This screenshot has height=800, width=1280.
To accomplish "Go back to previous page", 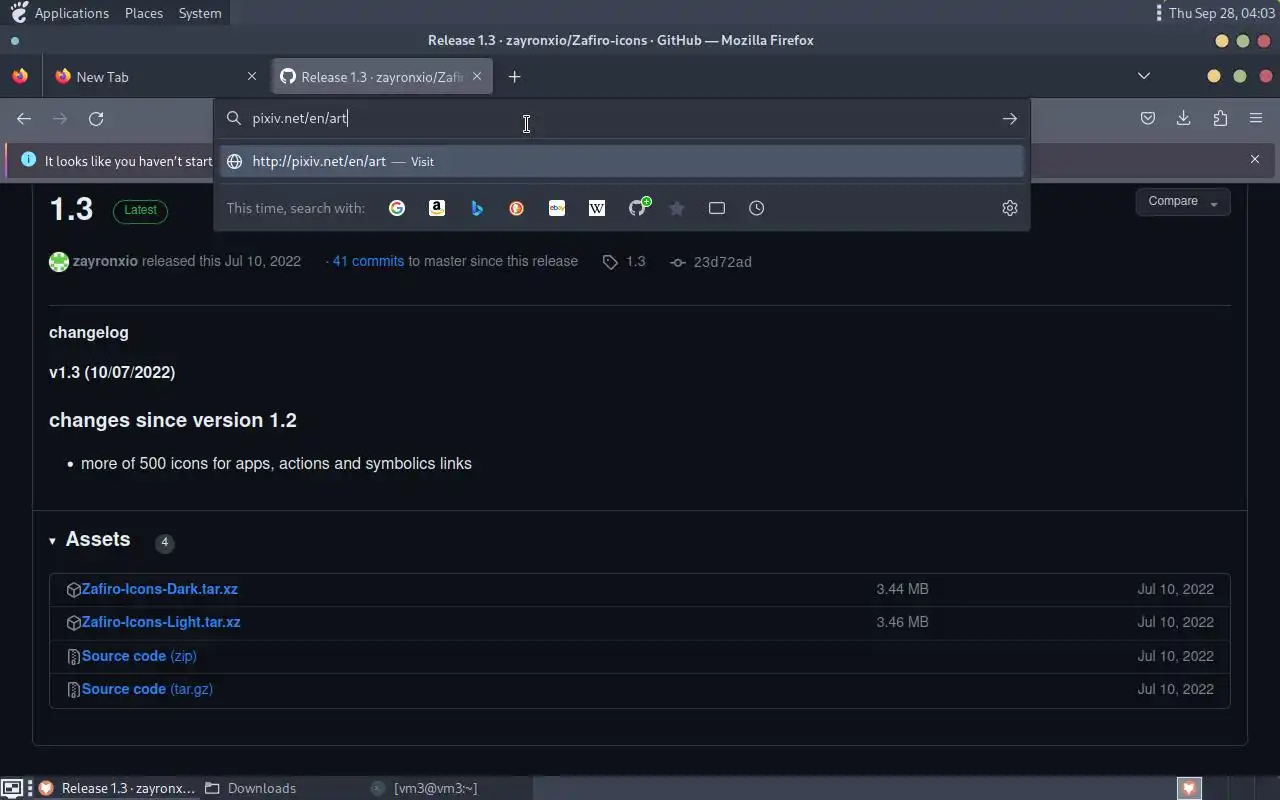I will 24,119.
